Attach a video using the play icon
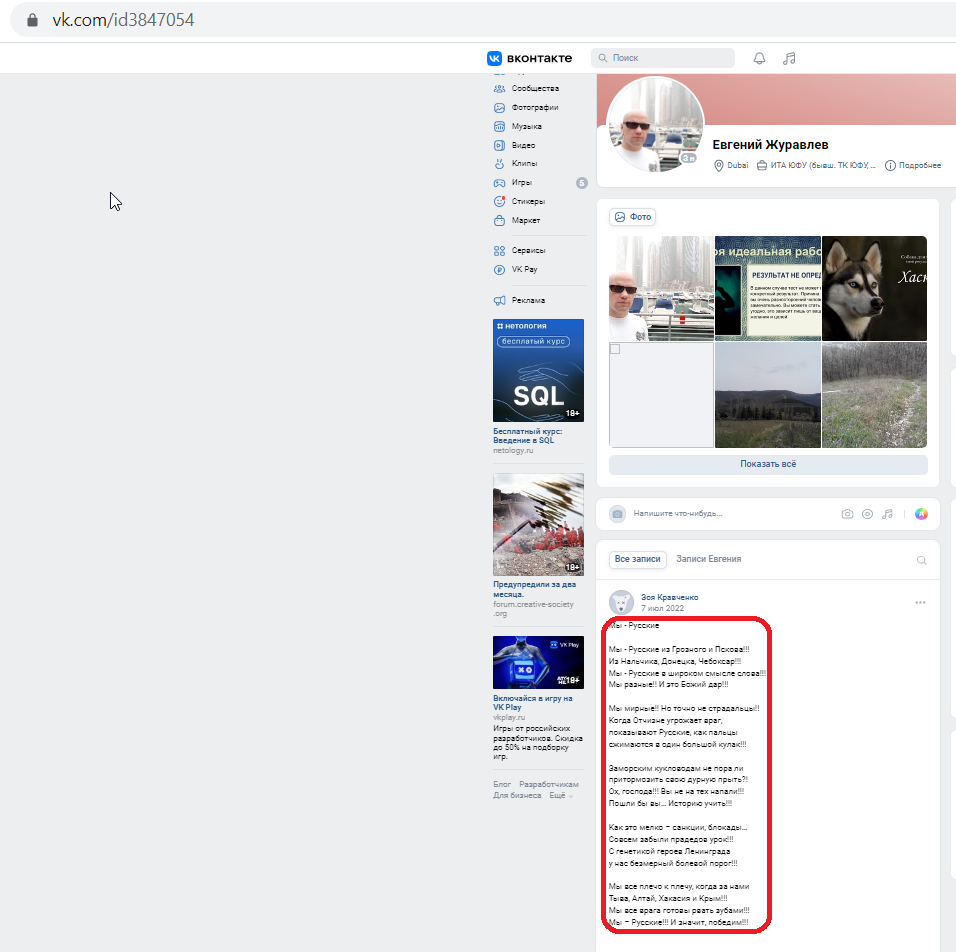This screenshot has width=956, height=952. [x=867, y=514]
